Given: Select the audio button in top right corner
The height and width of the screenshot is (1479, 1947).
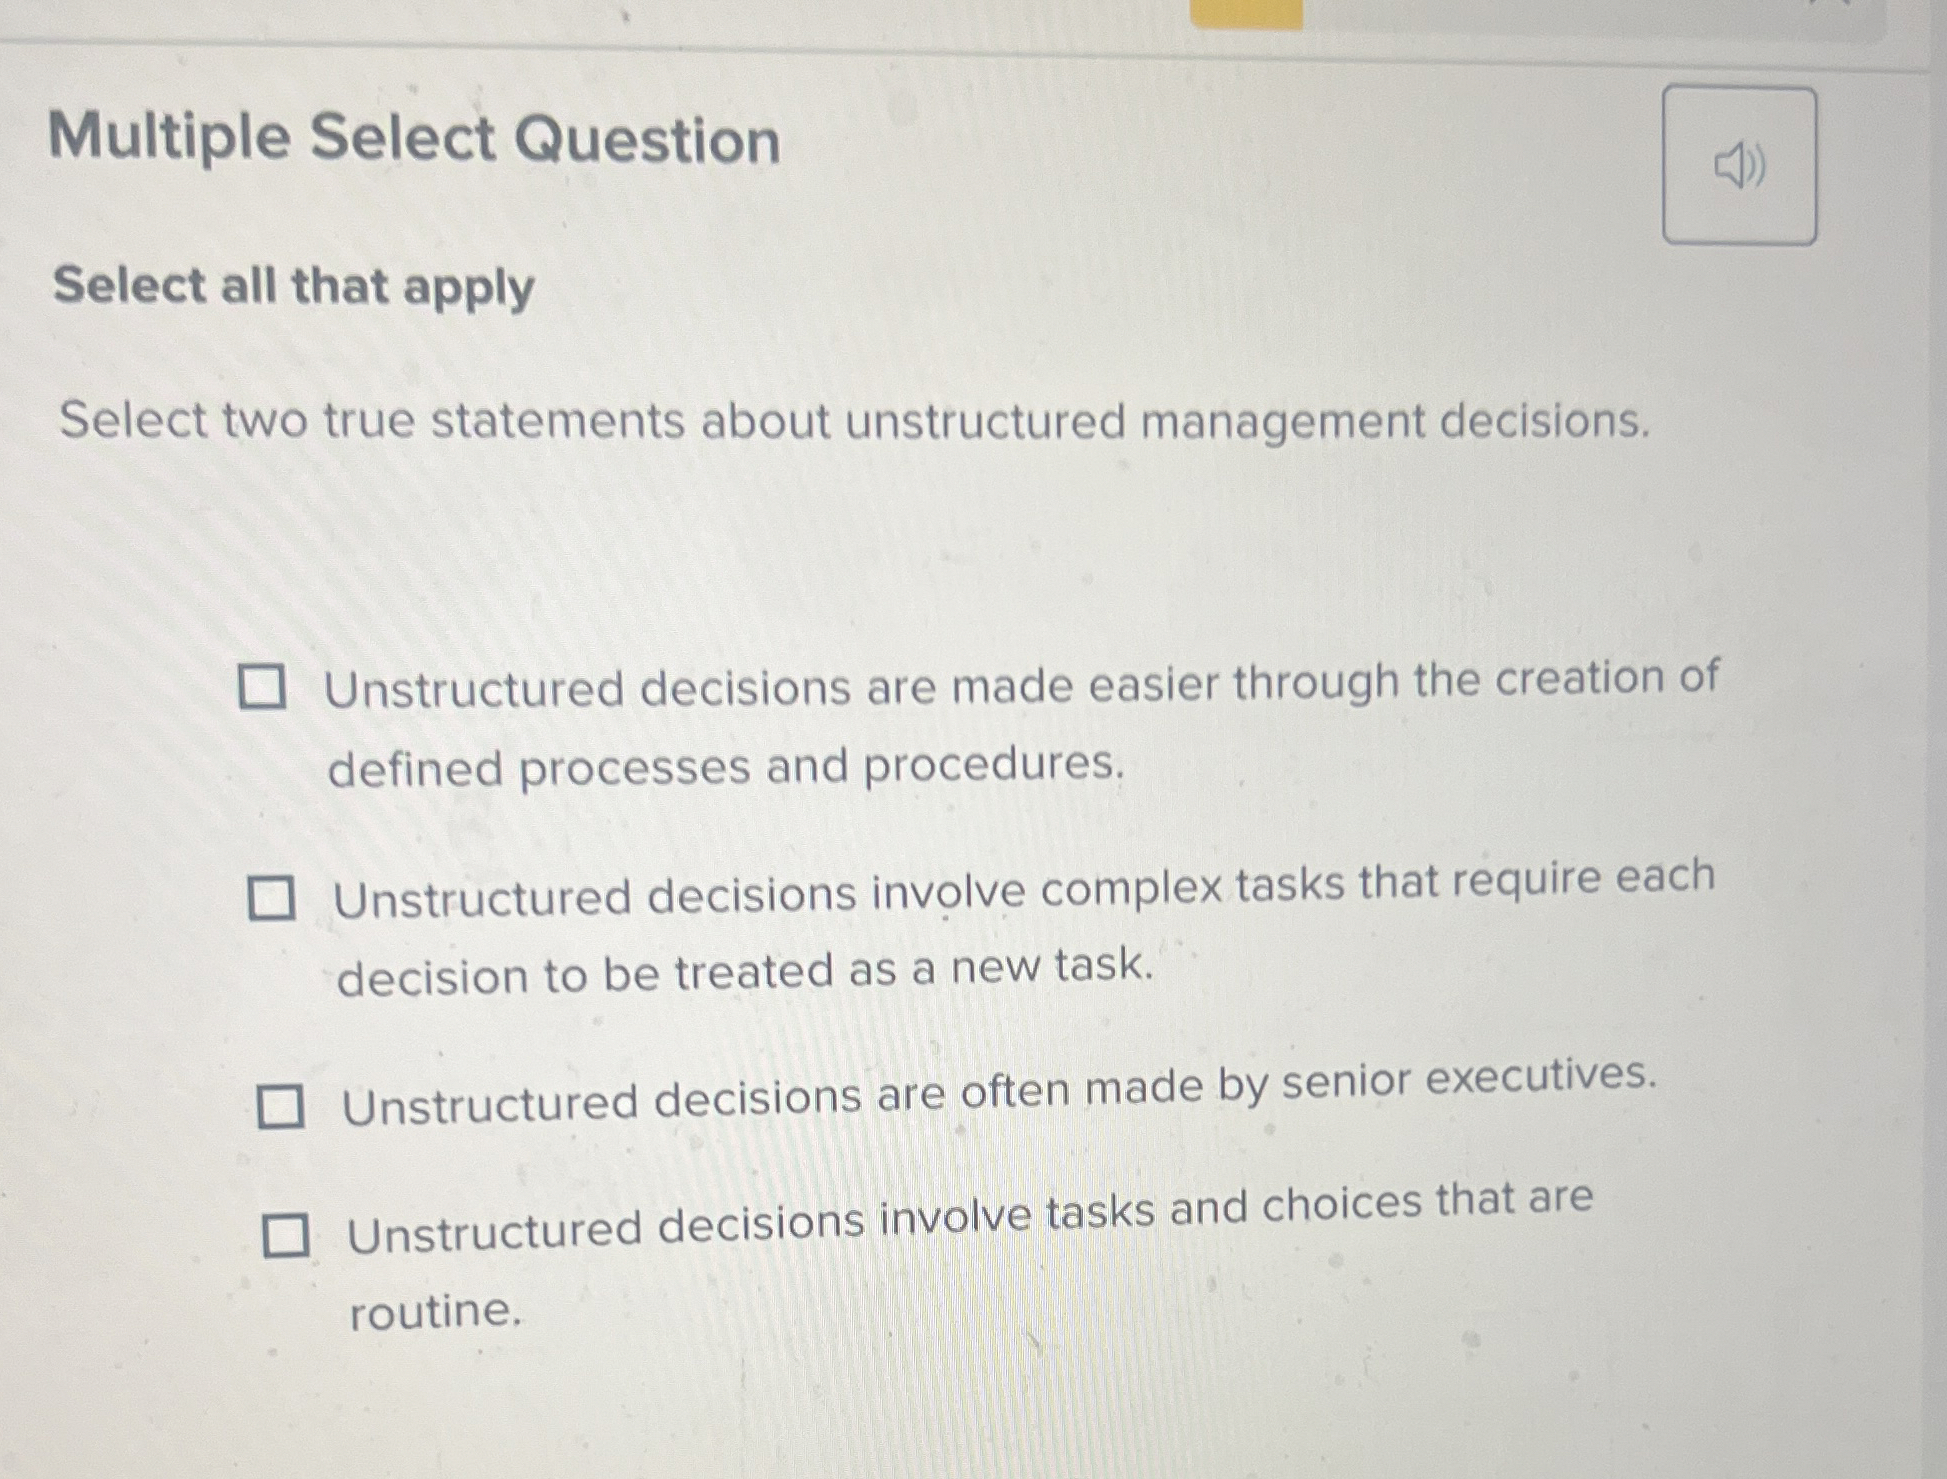Looking at the screenshot, I should coord(1740,166).
